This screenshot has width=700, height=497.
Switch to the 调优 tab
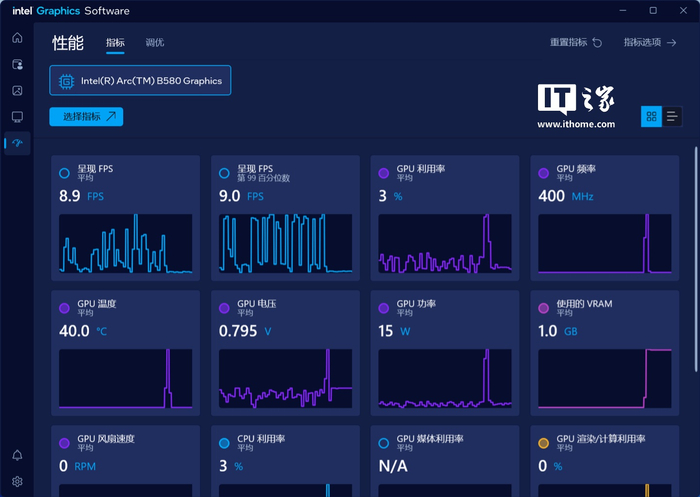pos(155,43)
